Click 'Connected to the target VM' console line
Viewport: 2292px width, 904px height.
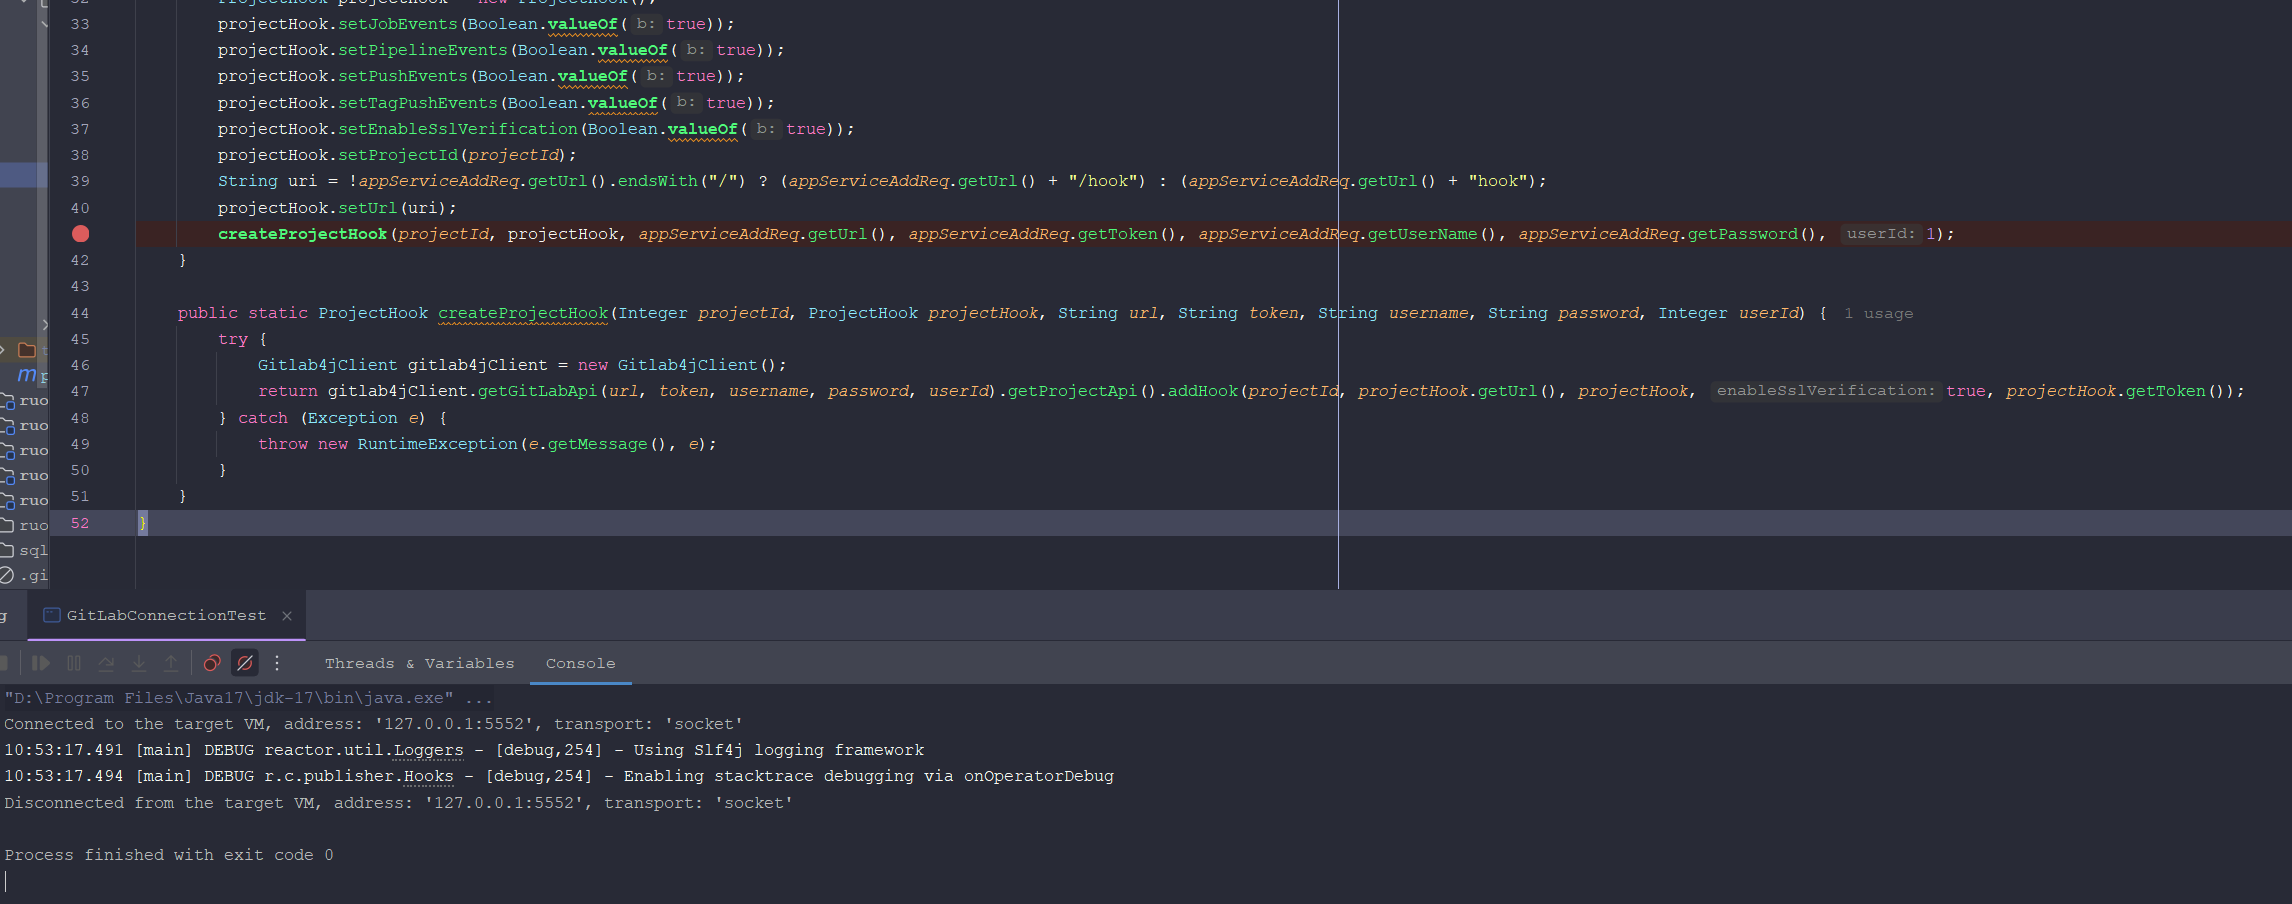pos(373,724)
